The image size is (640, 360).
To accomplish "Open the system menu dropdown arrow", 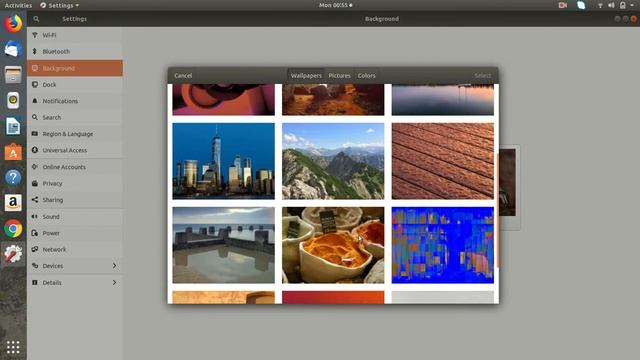I will click(x=633, y=5).
